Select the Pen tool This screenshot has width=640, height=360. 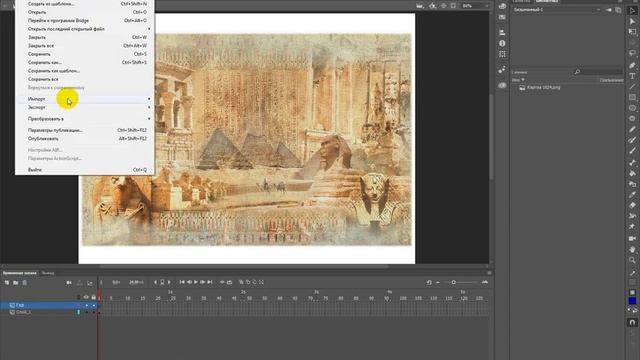tap(632, 65)
